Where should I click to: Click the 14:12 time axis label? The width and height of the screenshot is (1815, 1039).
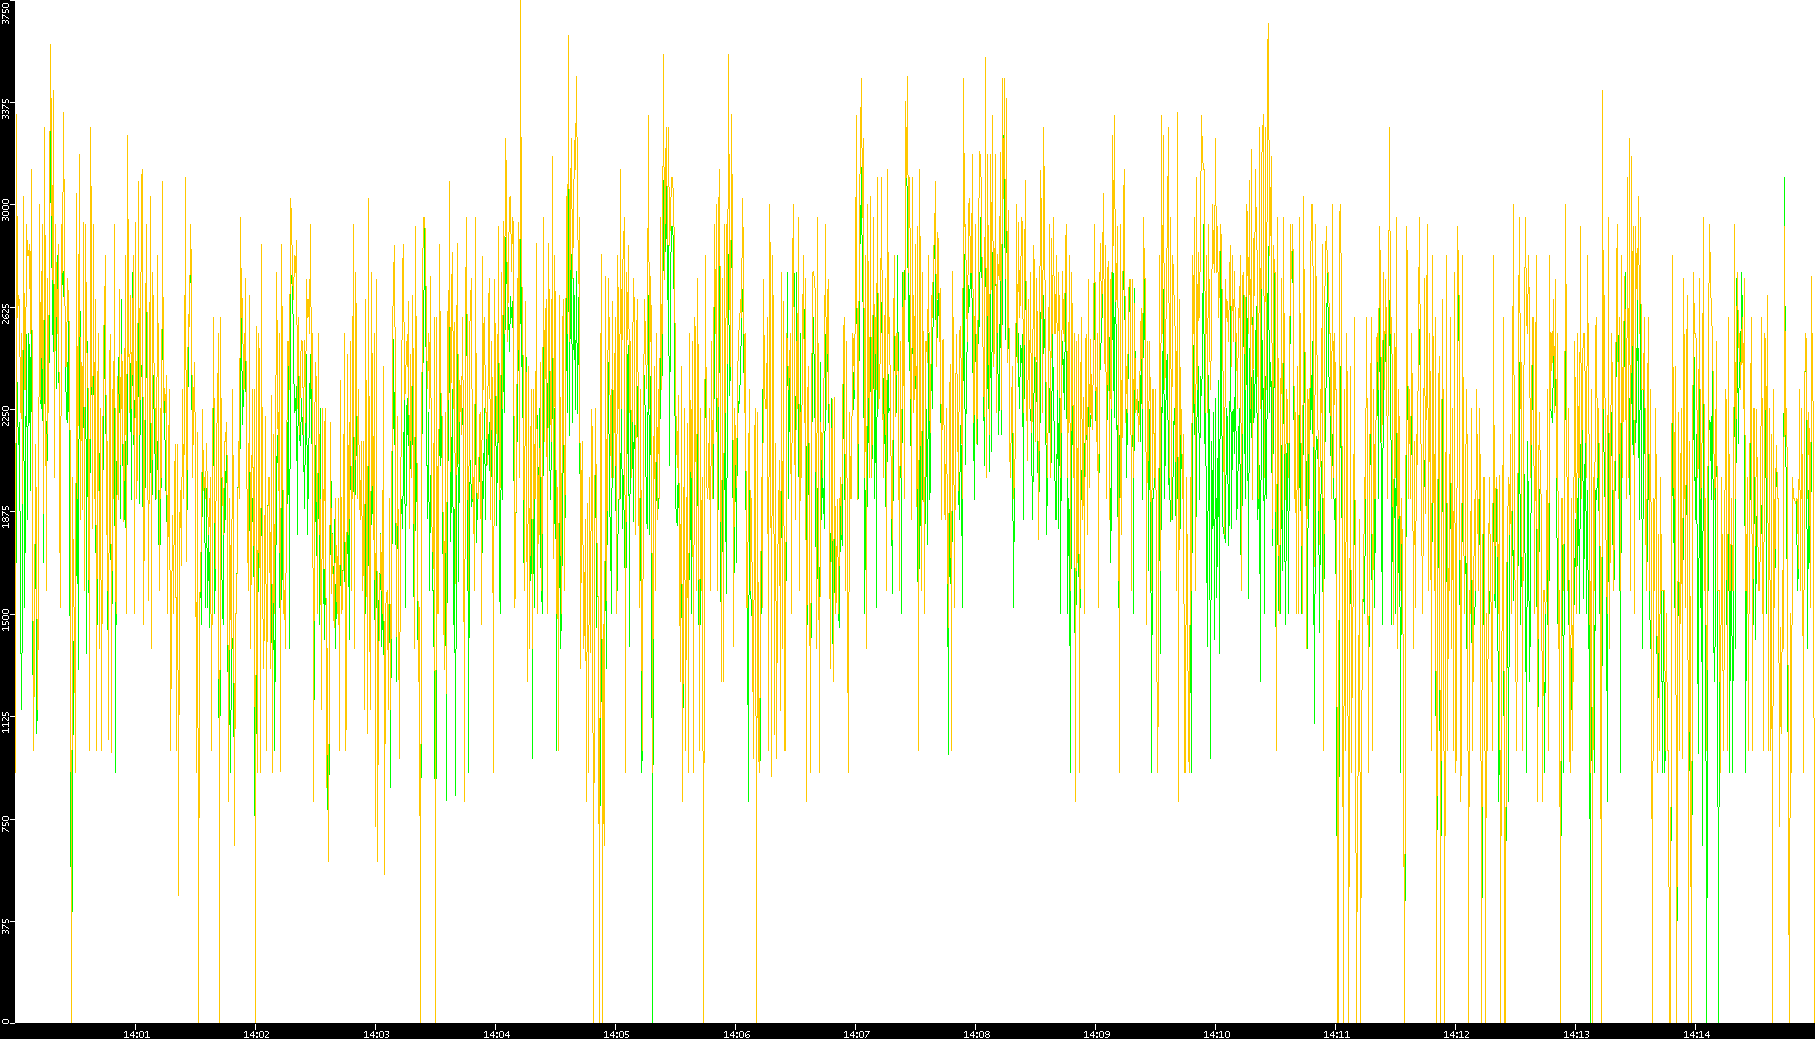click(1456, 1034)
